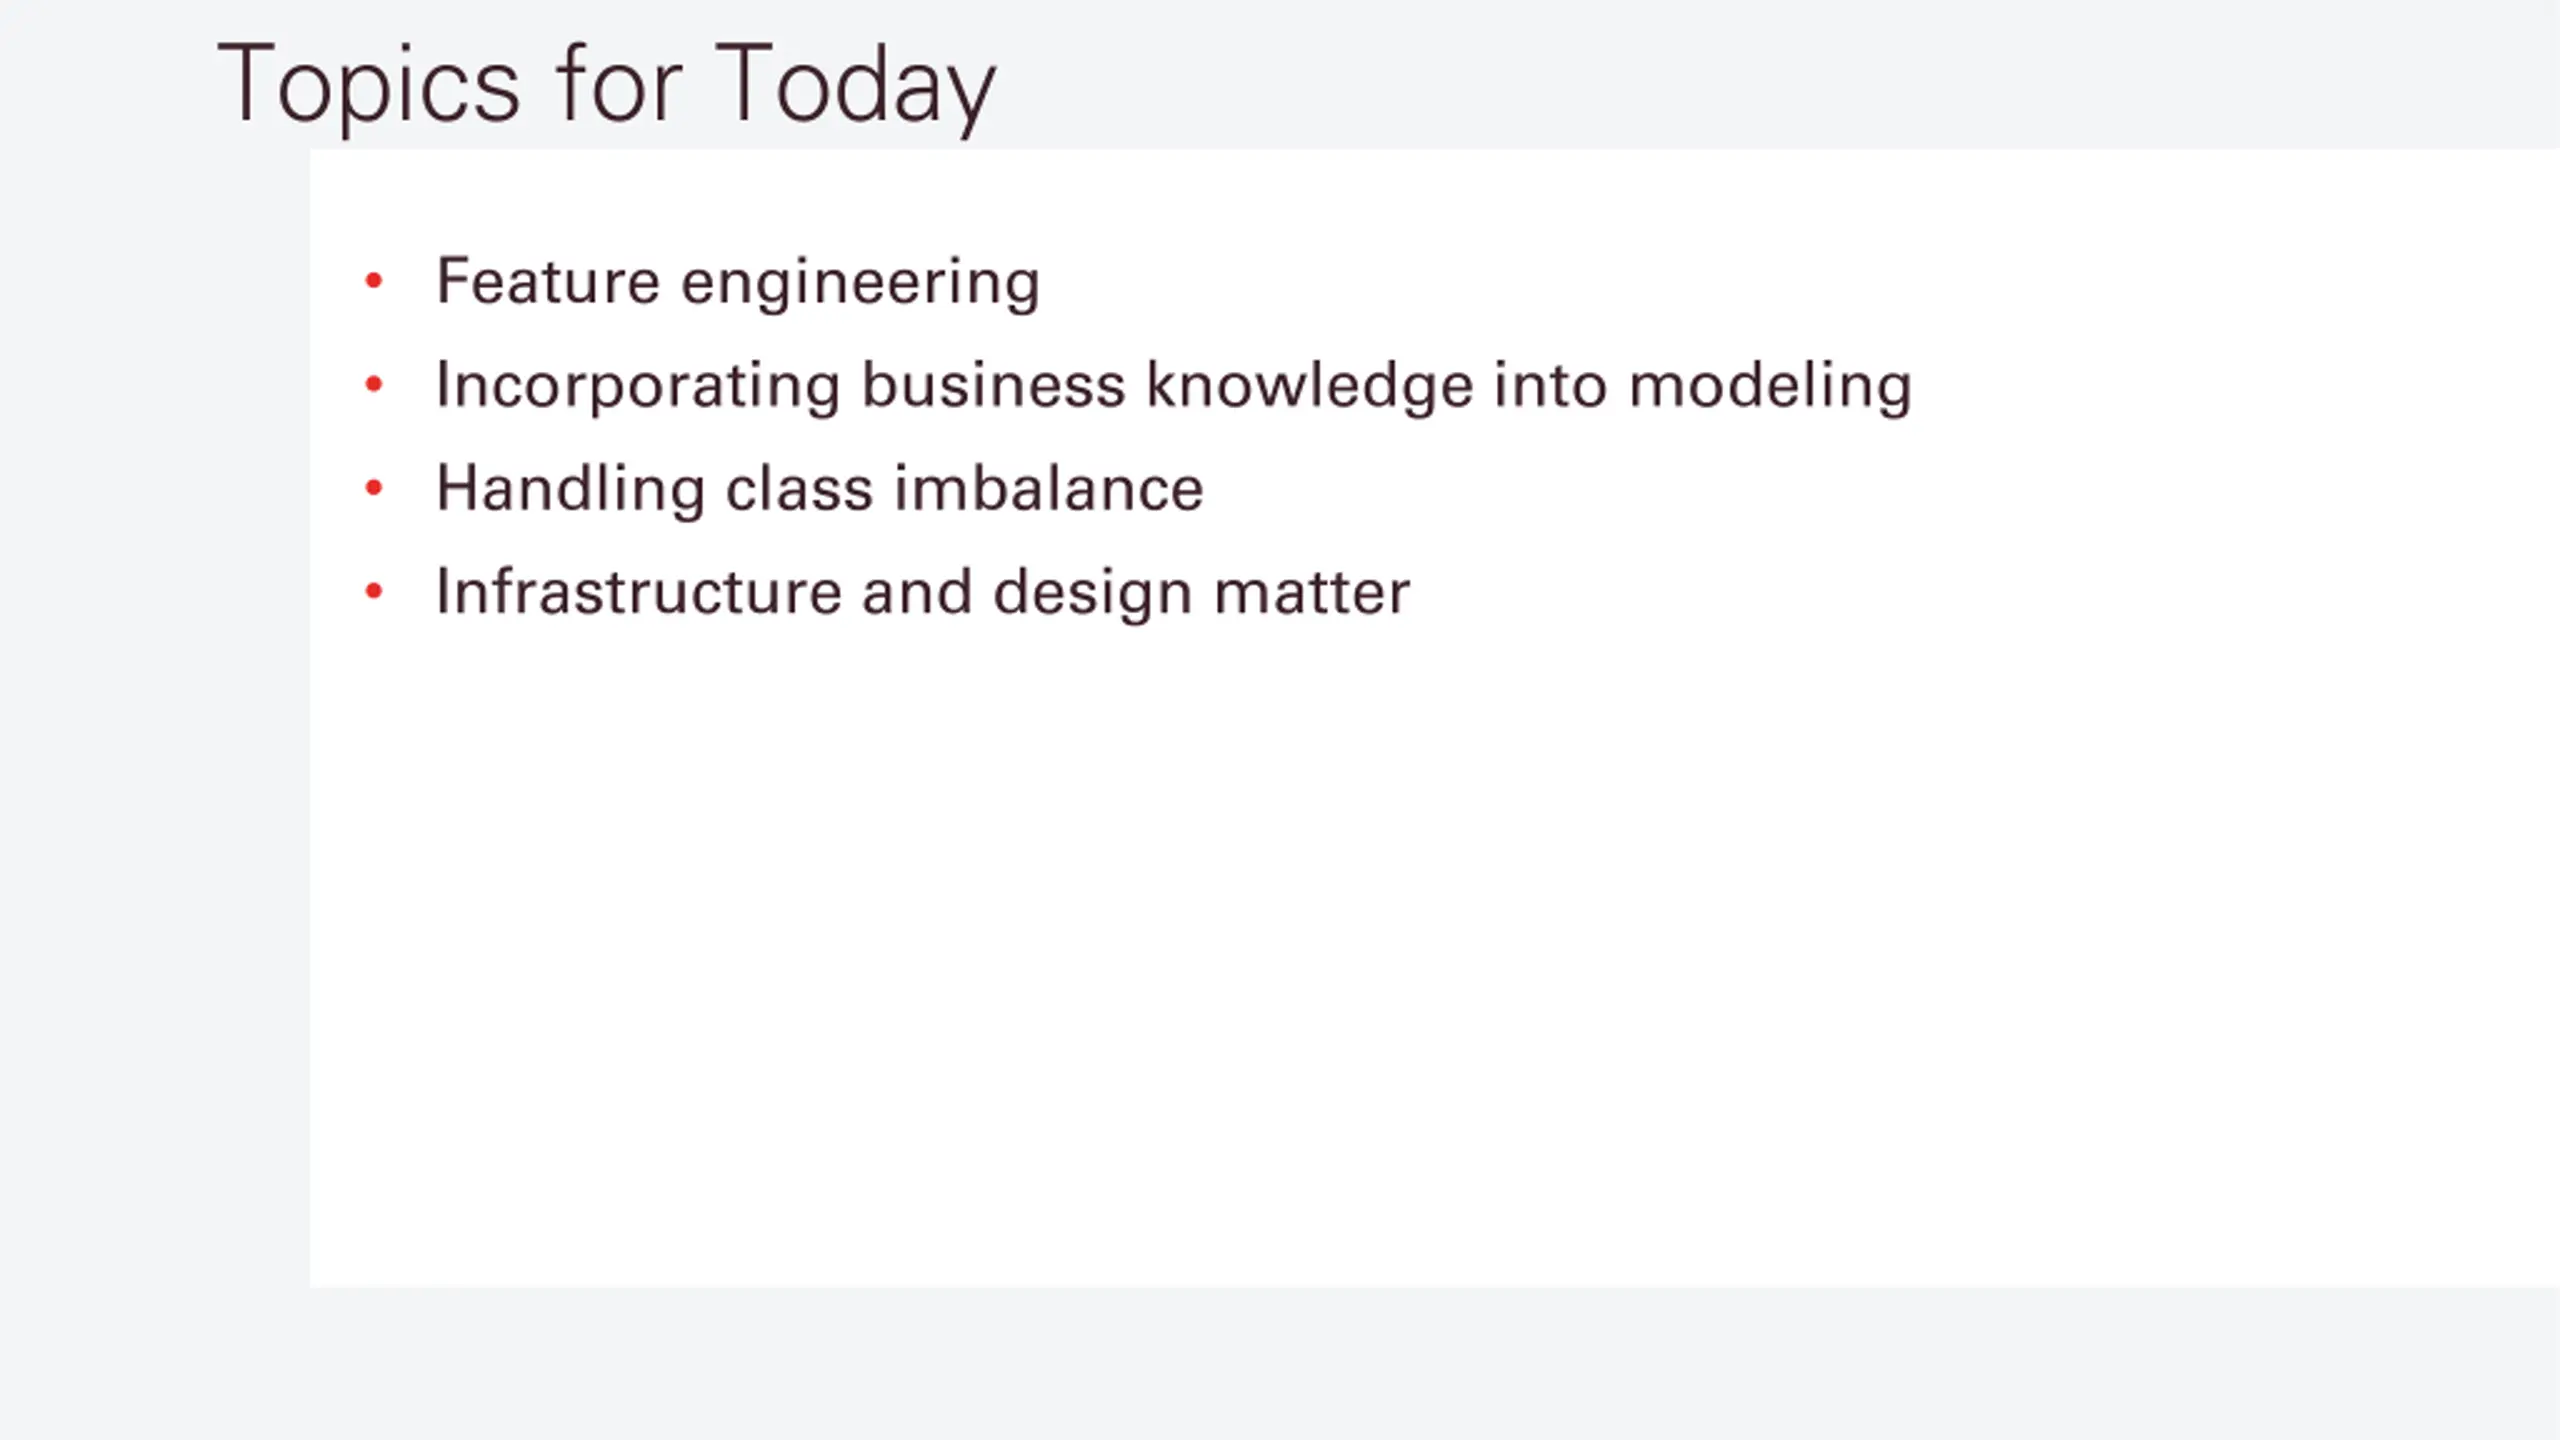The height and width of the screenshot is (1440, 2560).
Task: Click the red bullet next to "Handling class imbalance"
Action: pyautogui.click(x=374, y=488)
